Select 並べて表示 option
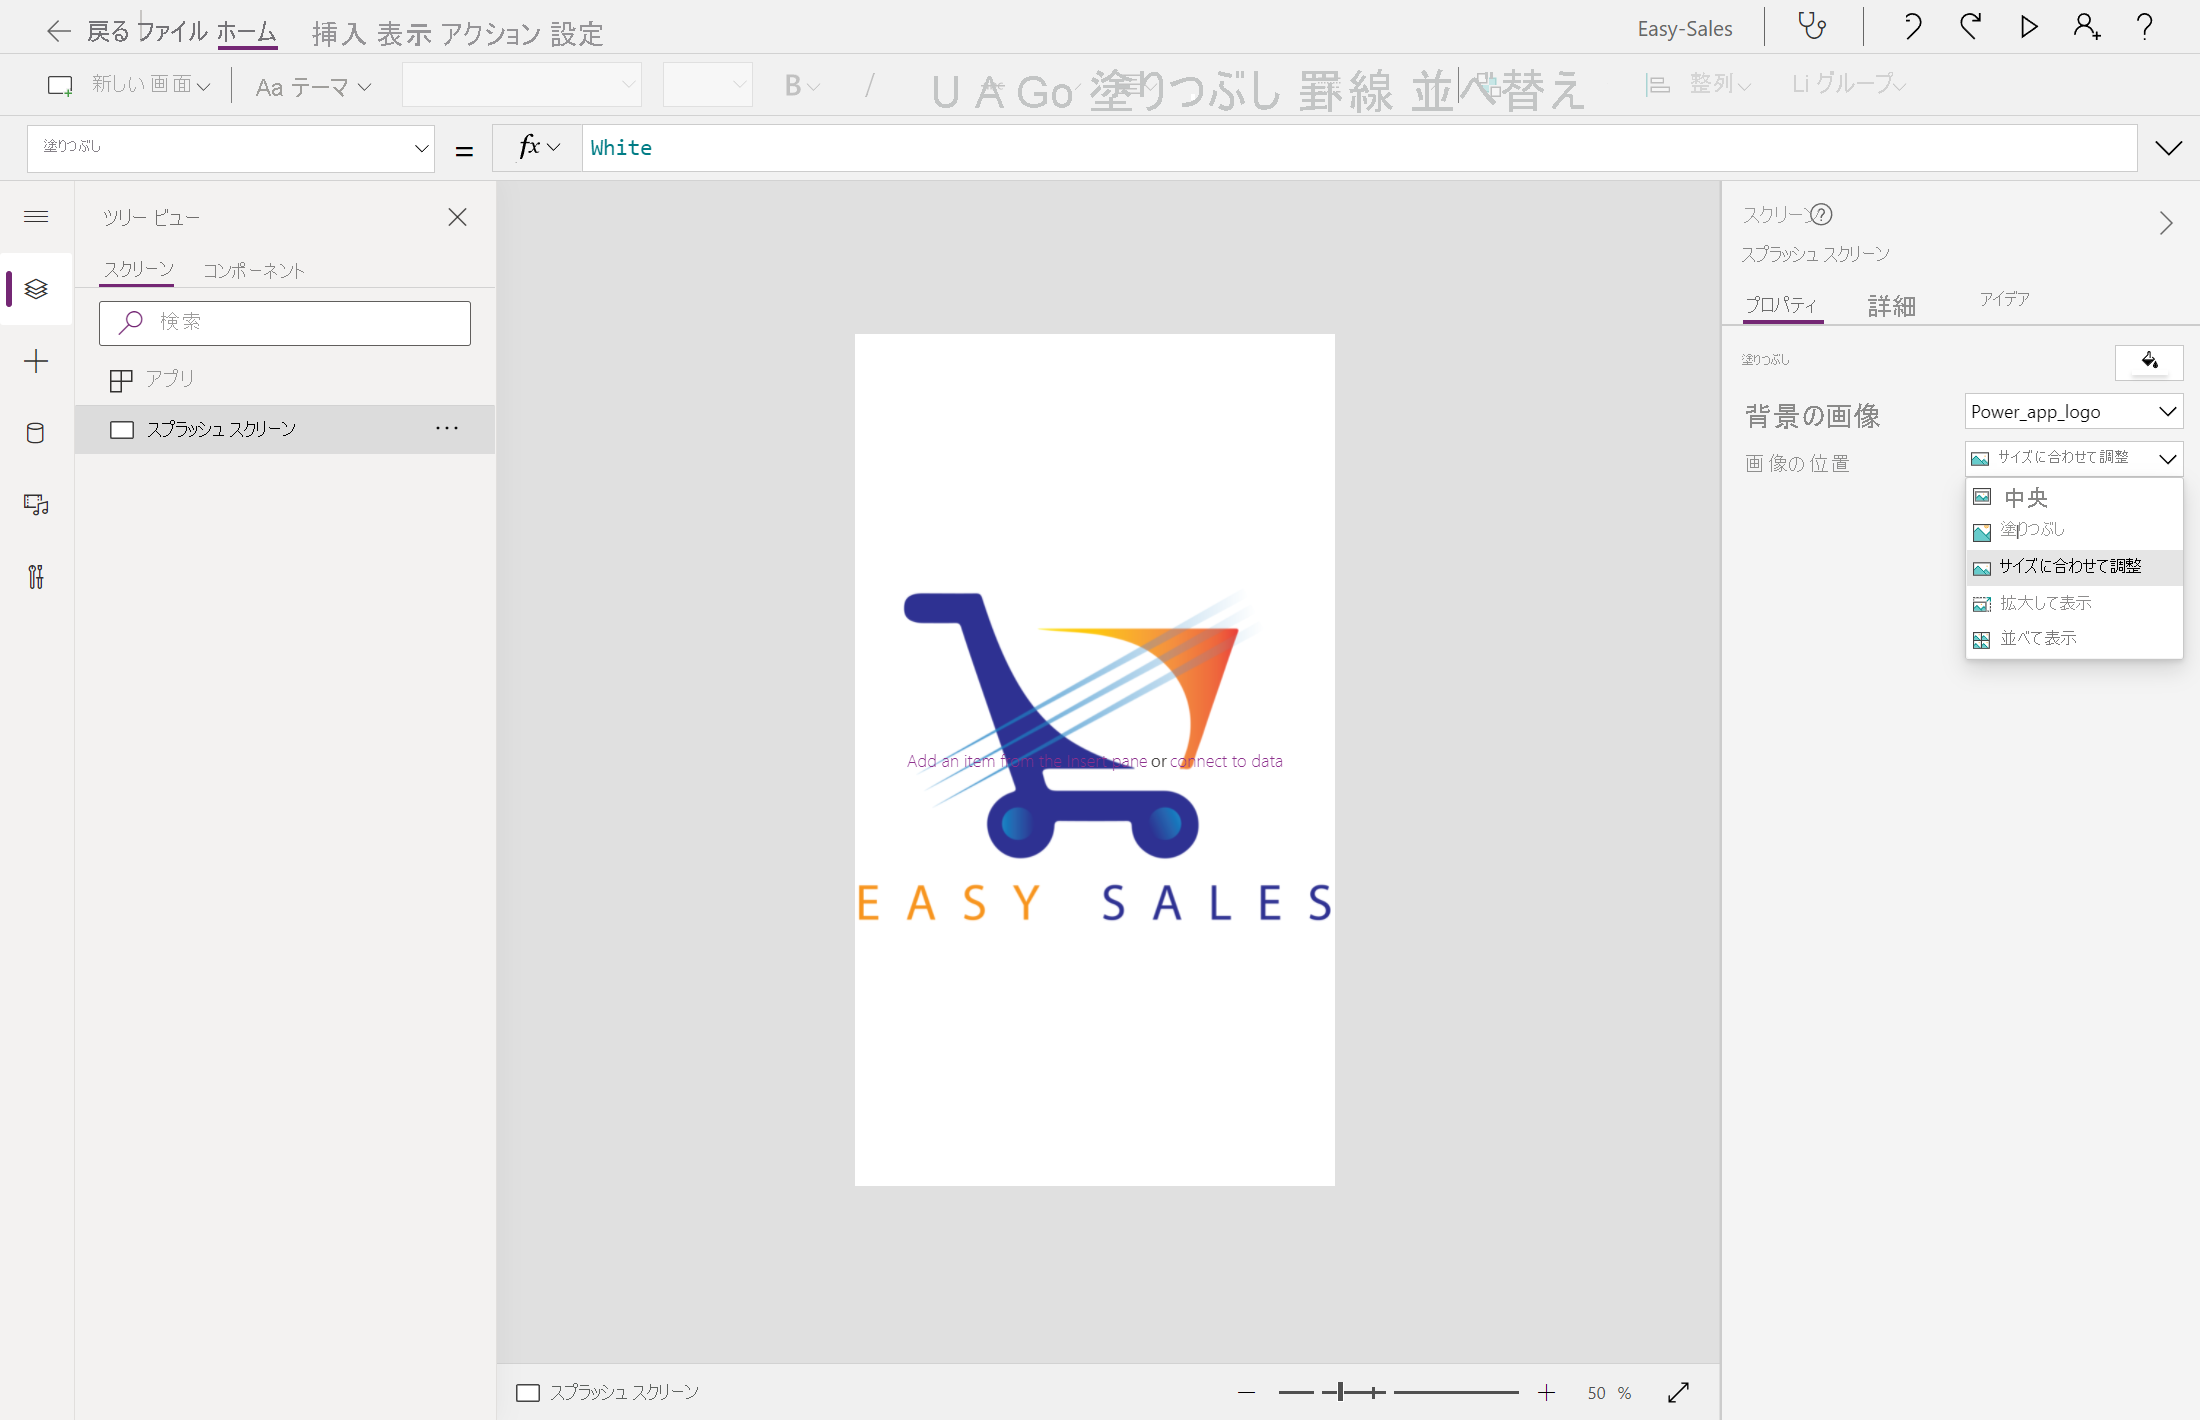Viewport: 2200px width, 1420px height. [x=2074, y=638]
